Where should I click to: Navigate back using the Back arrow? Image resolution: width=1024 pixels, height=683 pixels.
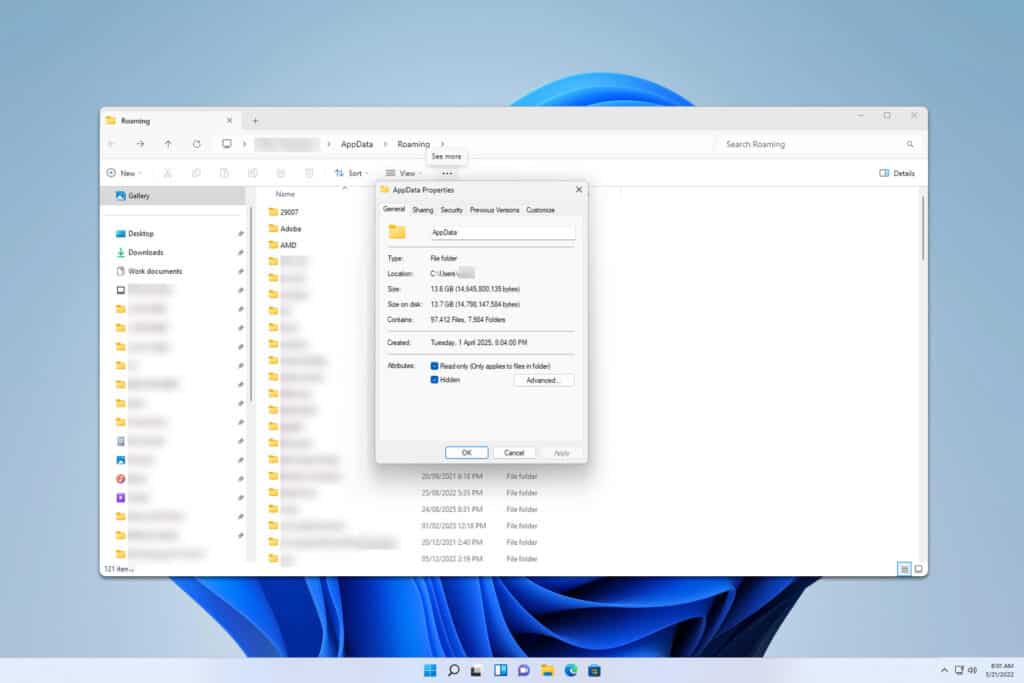(x=110, y=143)
